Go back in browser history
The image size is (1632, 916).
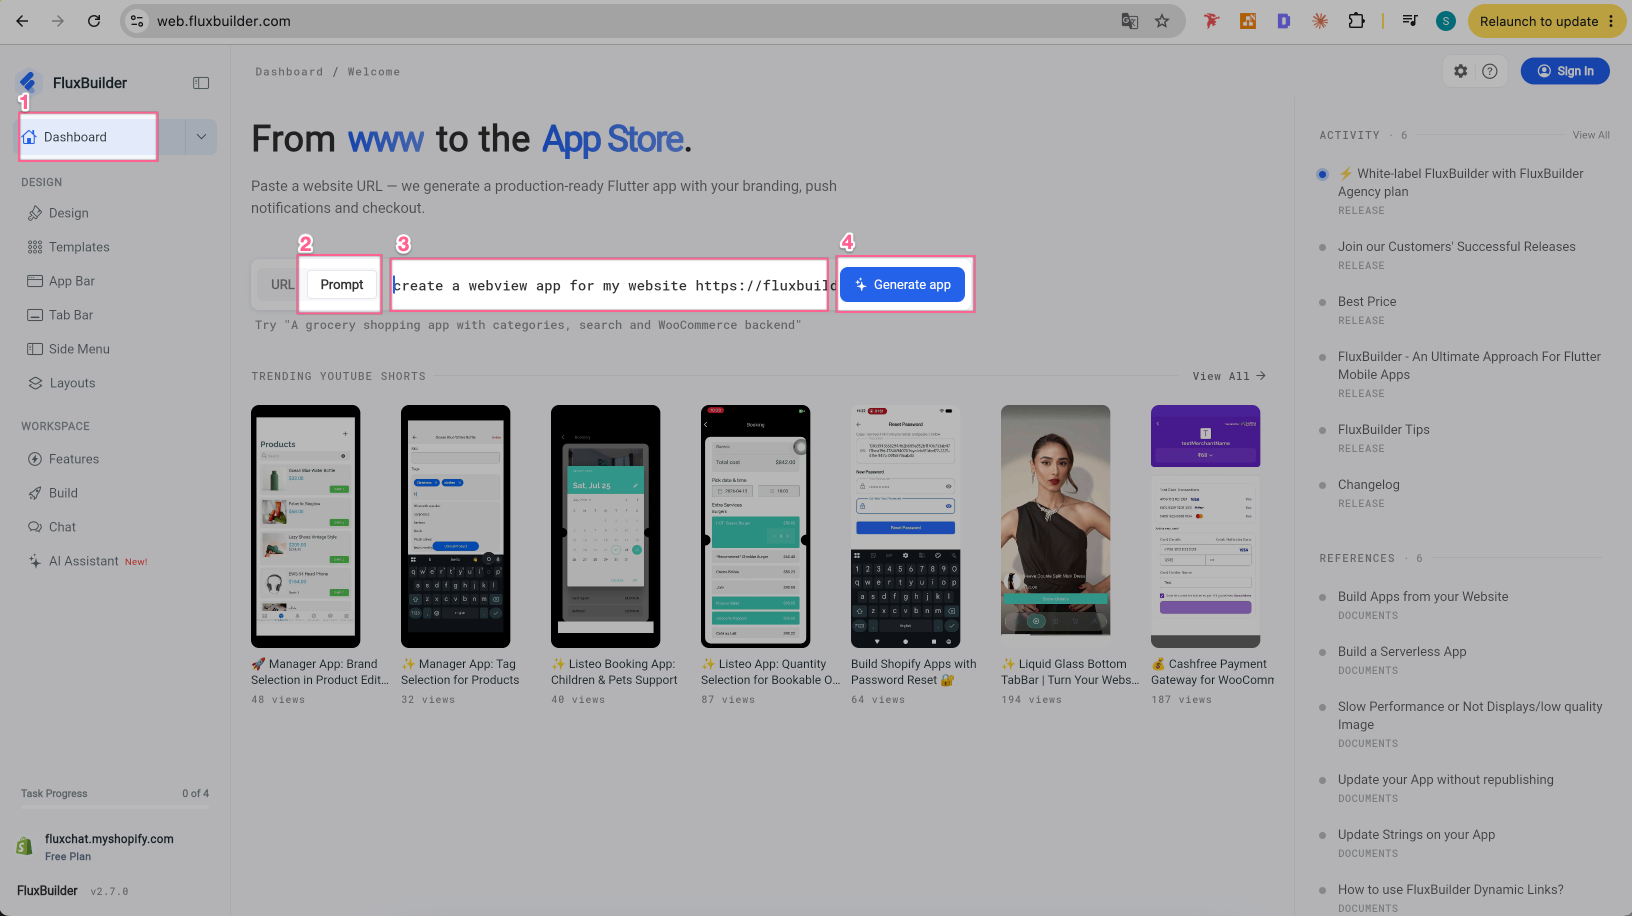(22, 21)
